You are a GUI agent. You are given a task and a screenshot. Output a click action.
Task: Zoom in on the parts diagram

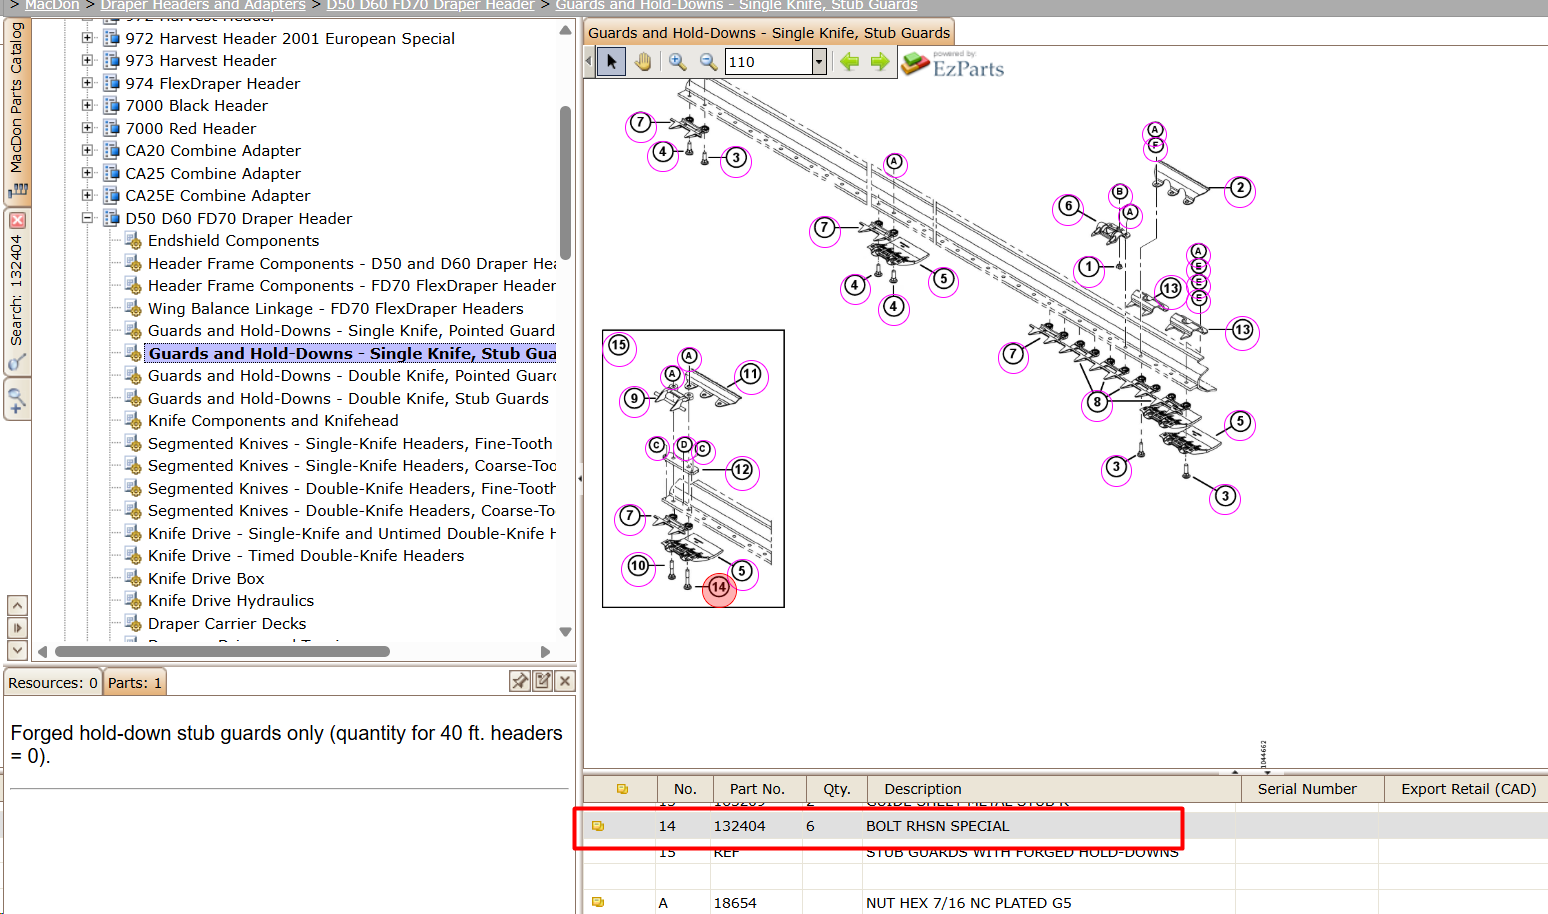pyautogui.click(x=678, y=62)
